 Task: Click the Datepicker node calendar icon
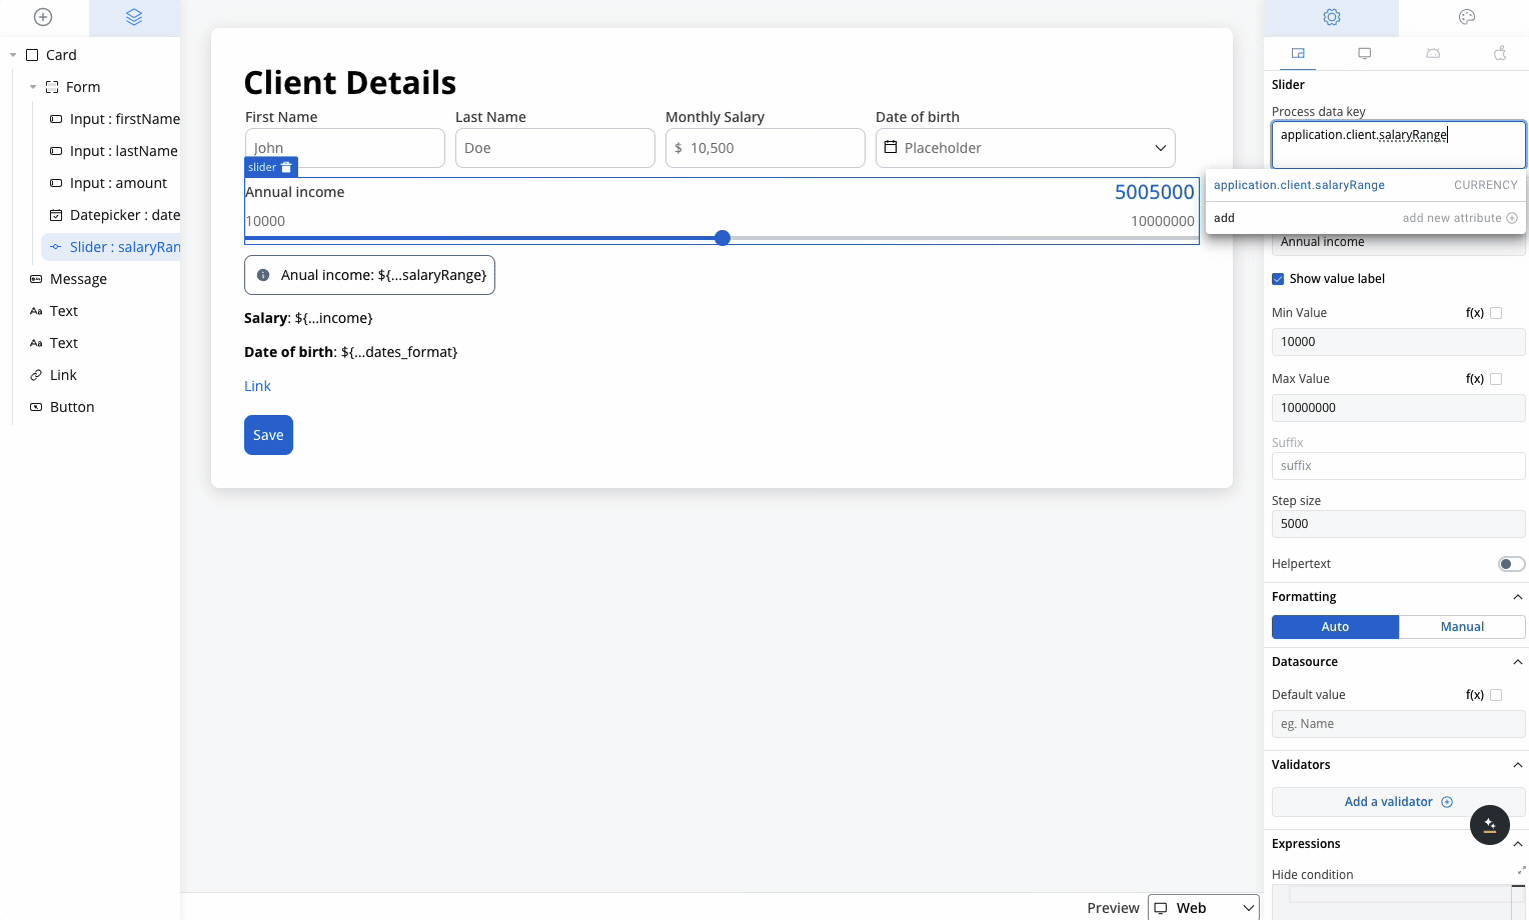click(x=56, y=215)
